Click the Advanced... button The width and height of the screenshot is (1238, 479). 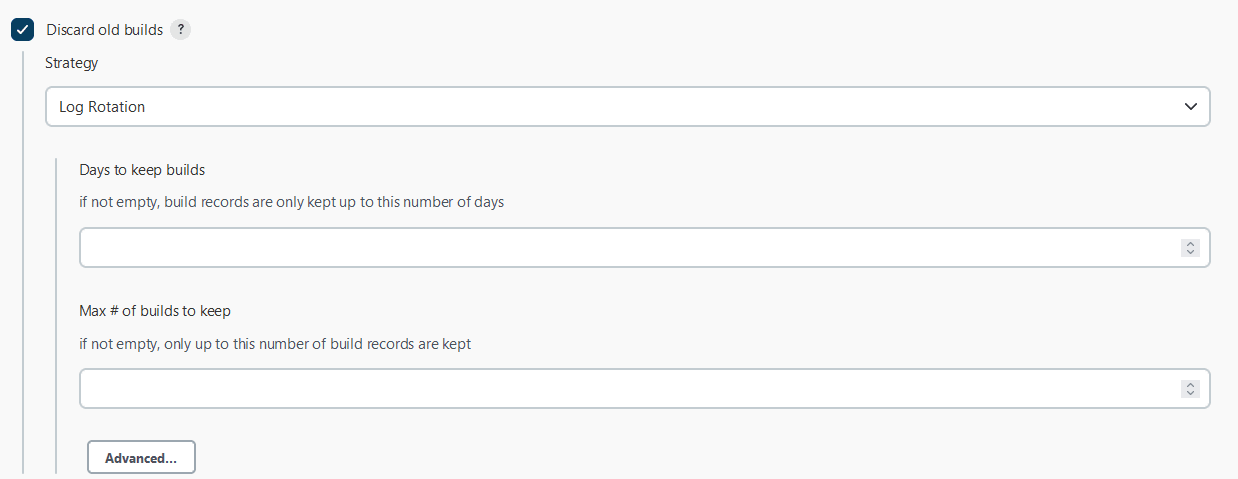coord(141,458)
